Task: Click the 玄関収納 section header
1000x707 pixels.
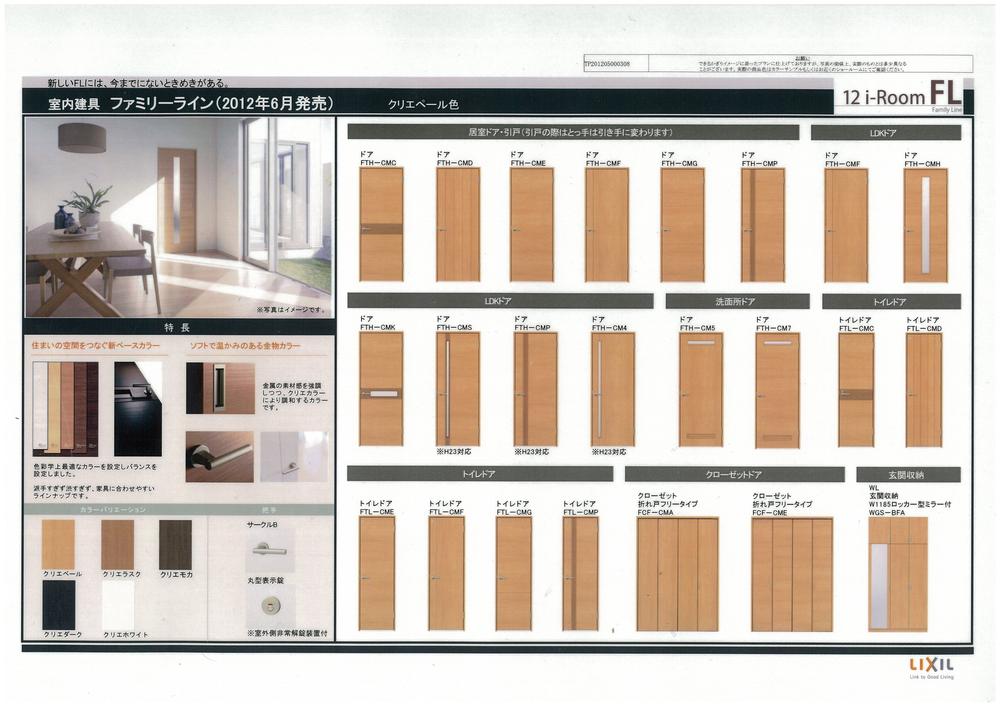Action: click(908, 474)
